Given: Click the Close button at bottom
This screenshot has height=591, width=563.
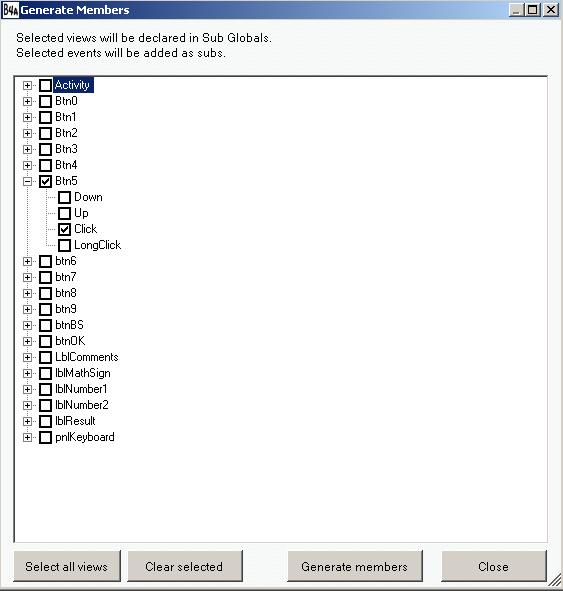Looking at the screenshot, I should pyautogui.click(x=494, y=566).
